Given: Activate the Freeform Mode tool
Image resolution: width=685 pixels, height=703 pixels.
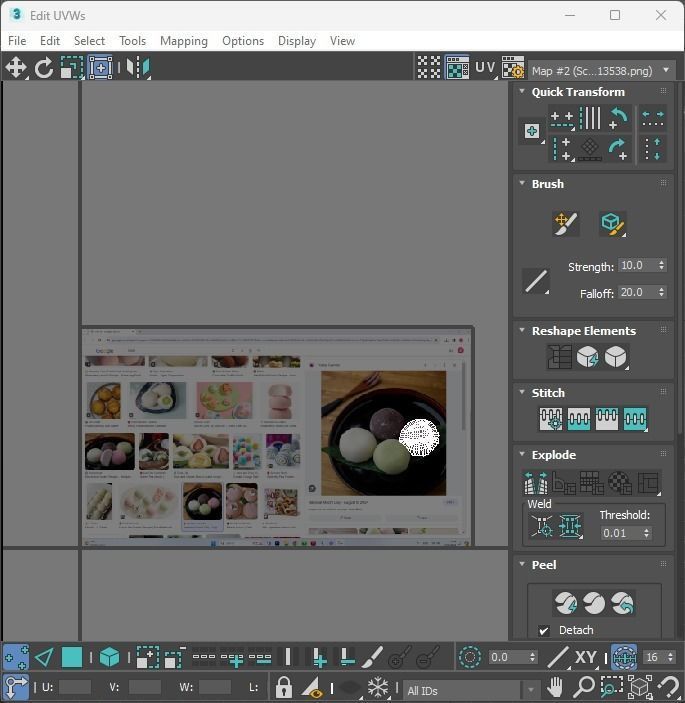Looking at the screenshot, I should 100,68.
